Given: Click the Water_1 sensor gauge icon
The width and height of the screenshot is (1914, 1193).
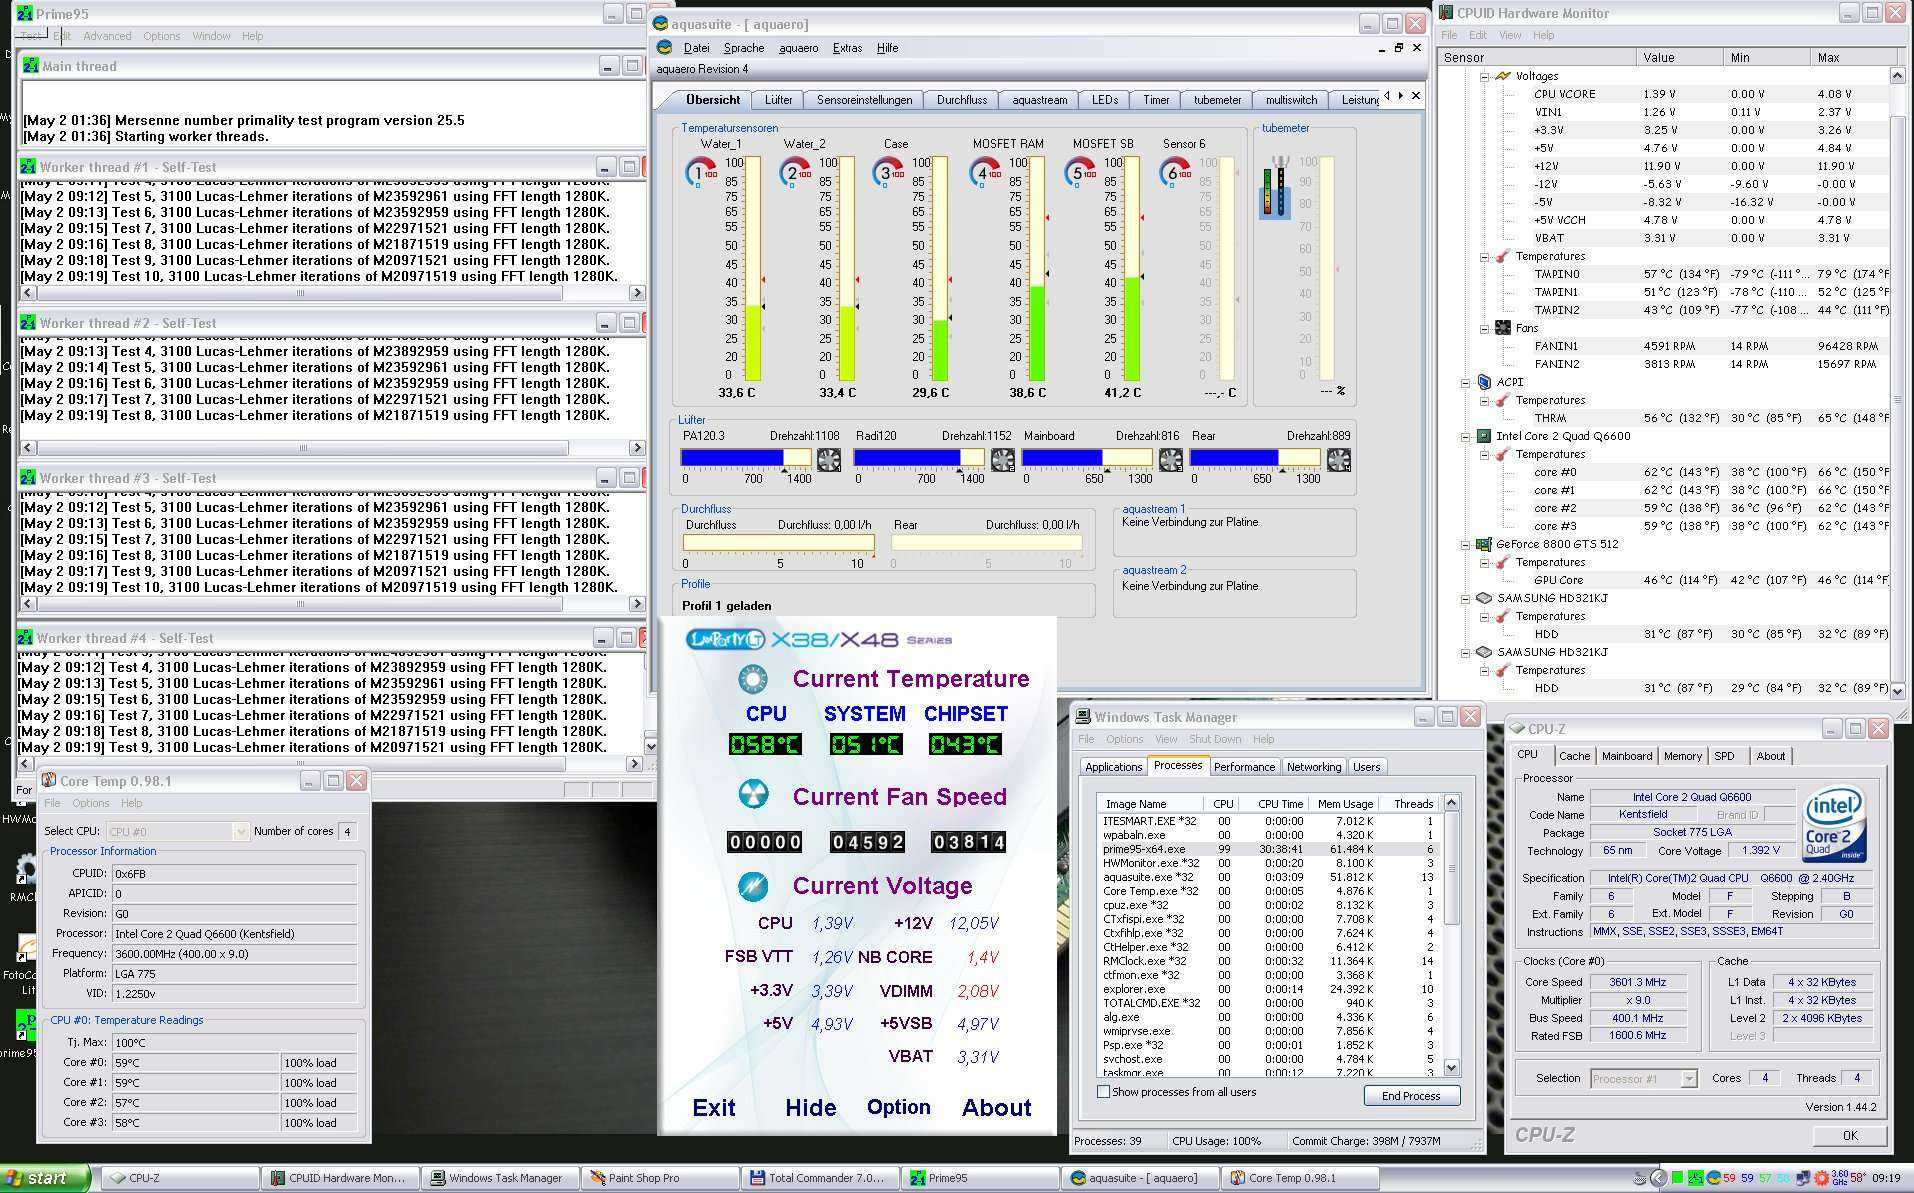Looking at the screenshot, I should (701, 172).
